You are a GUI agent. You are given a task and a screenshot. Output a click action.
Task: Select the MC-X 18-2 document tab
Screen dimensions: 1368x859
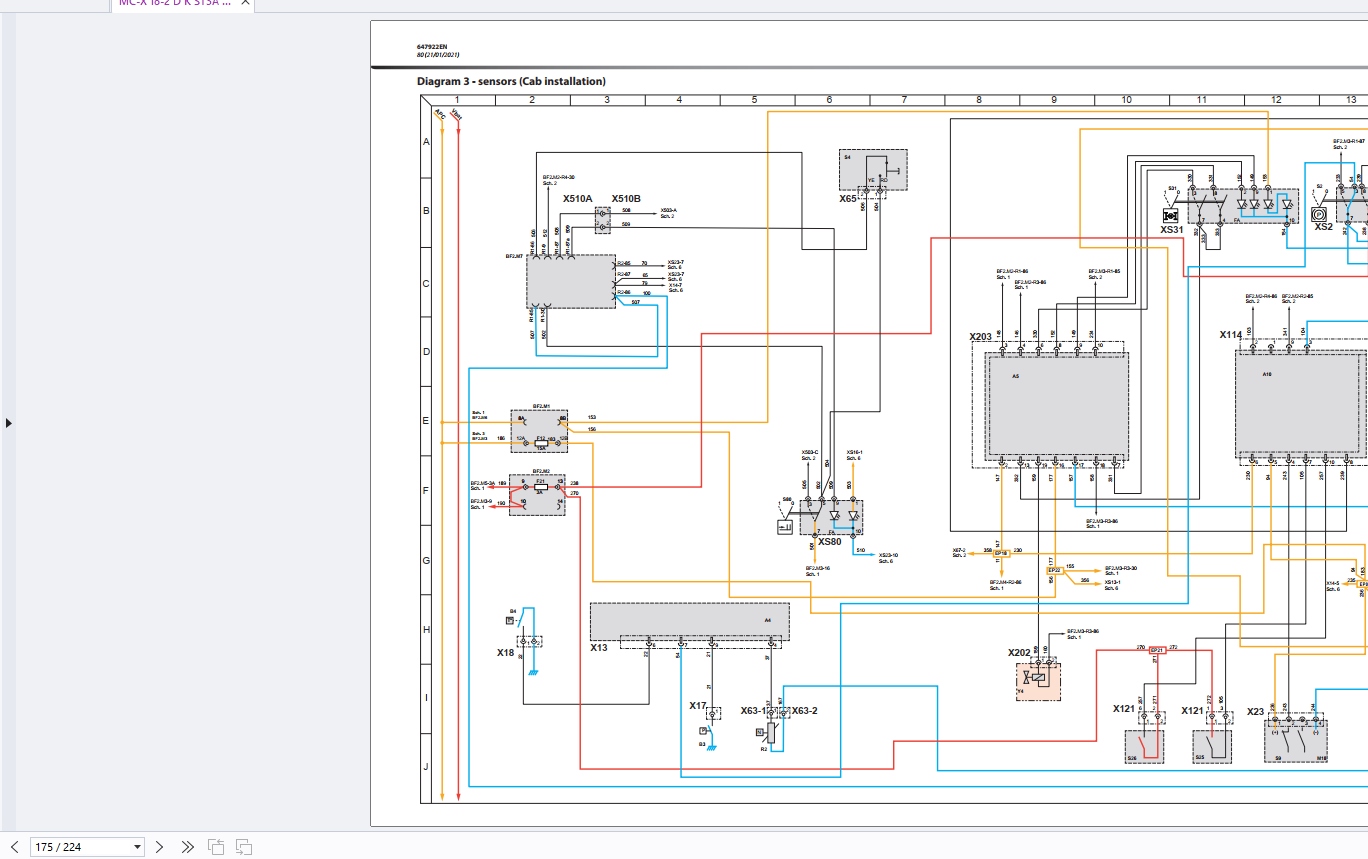[x=175, y=3]
